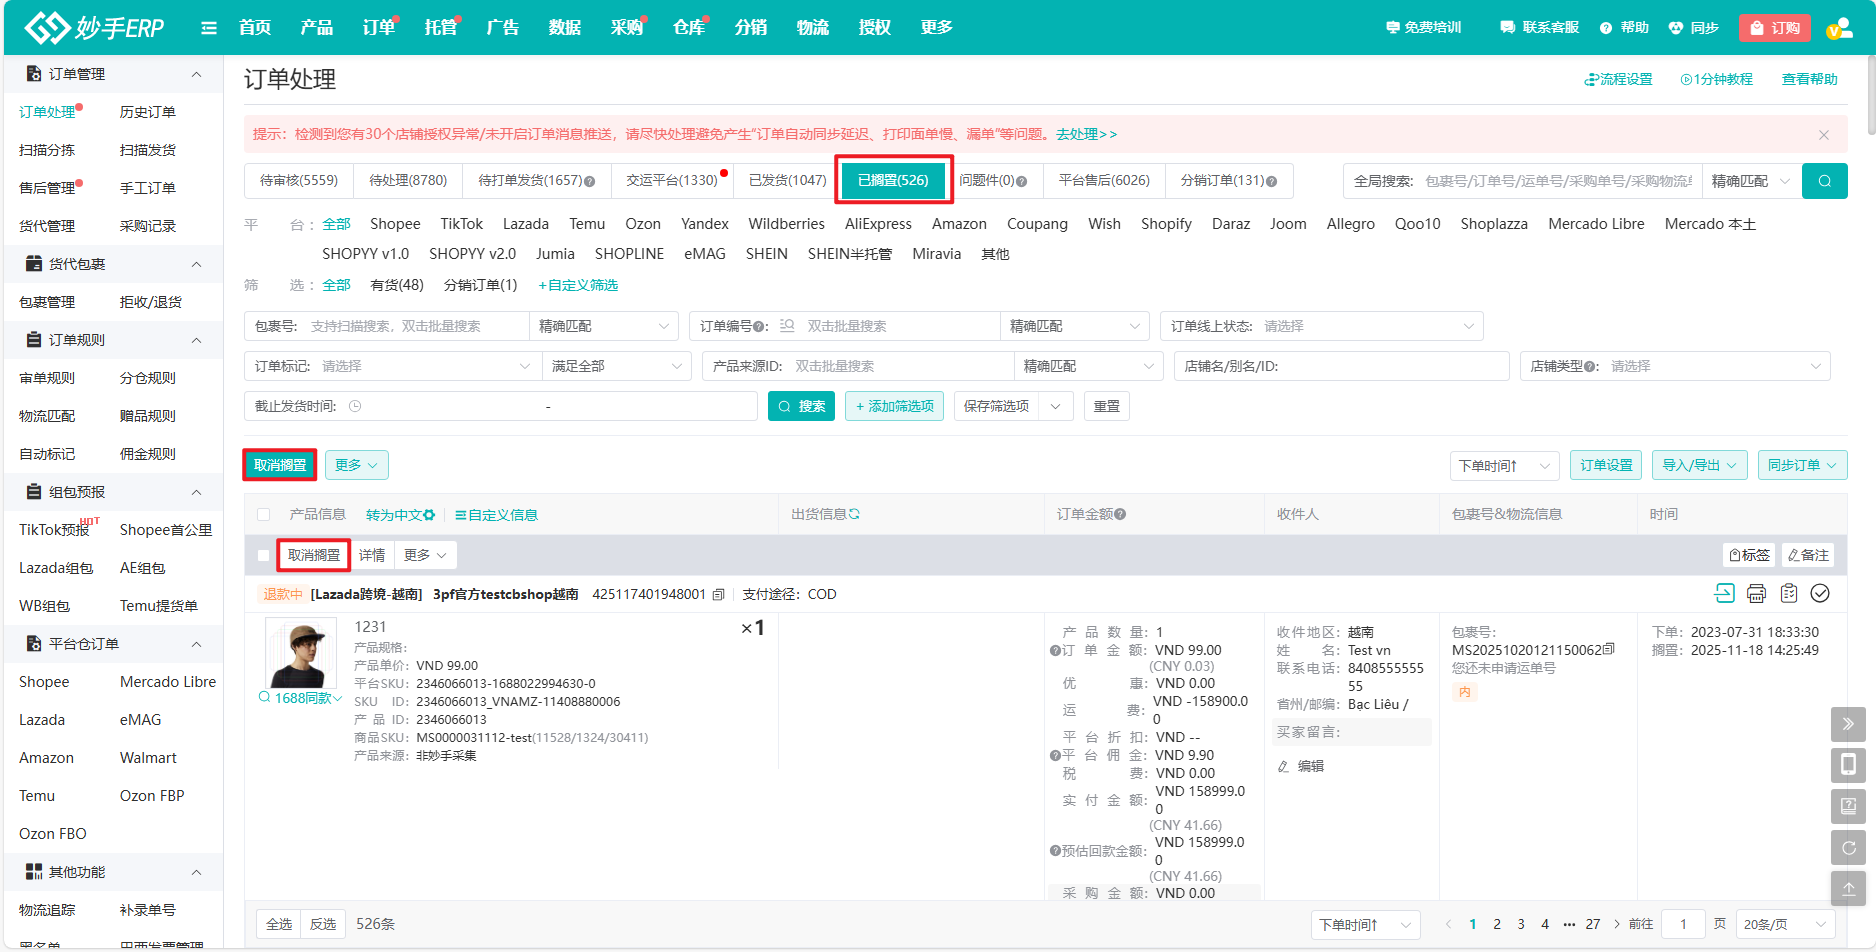Open the 订单线上状态 dropdown
The width and height of the screenshot is (1876, 952).
point(1321,326)
